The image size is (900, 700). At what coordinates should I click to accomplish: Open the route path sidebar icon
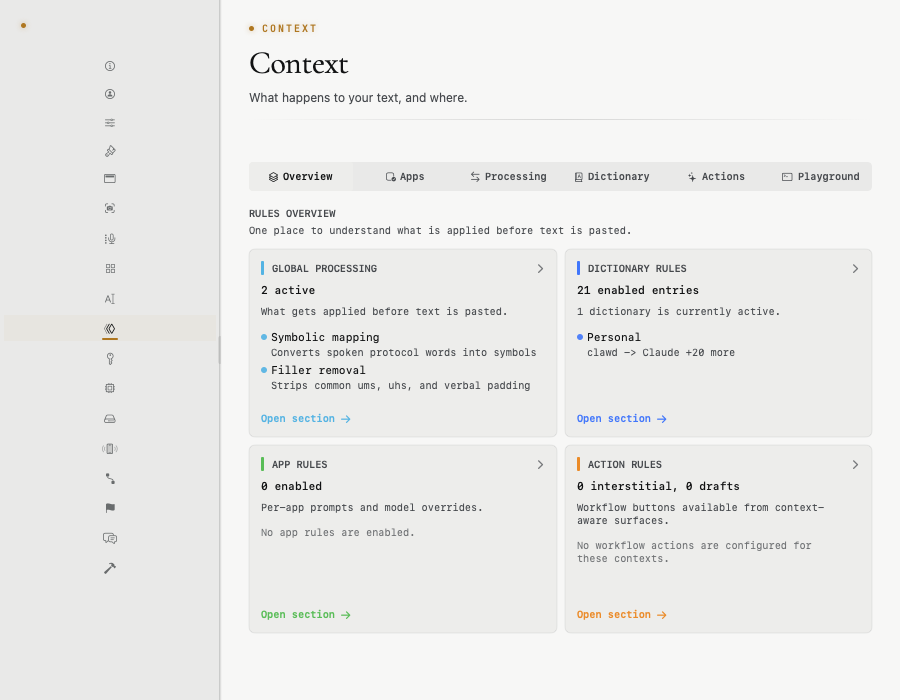[x=110, y=479]
